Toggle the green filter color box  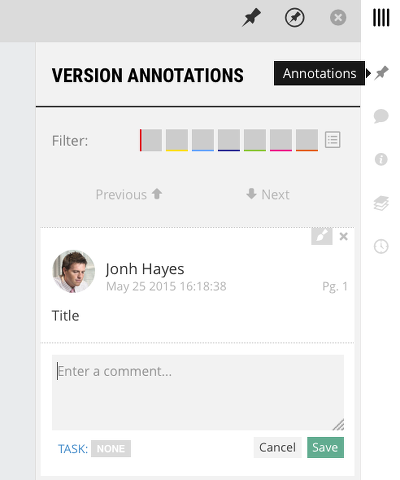[x=255, y=140]
